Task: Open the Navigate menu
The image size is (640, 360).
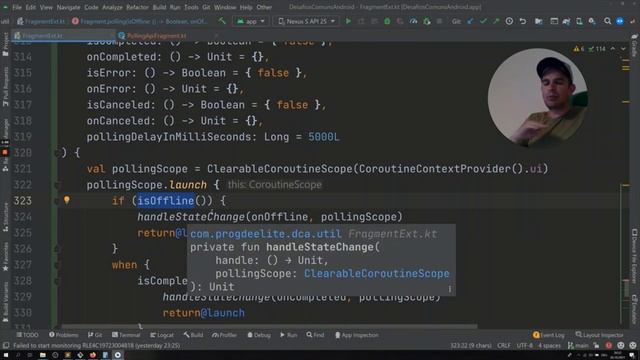Action: tap(68, 7)
